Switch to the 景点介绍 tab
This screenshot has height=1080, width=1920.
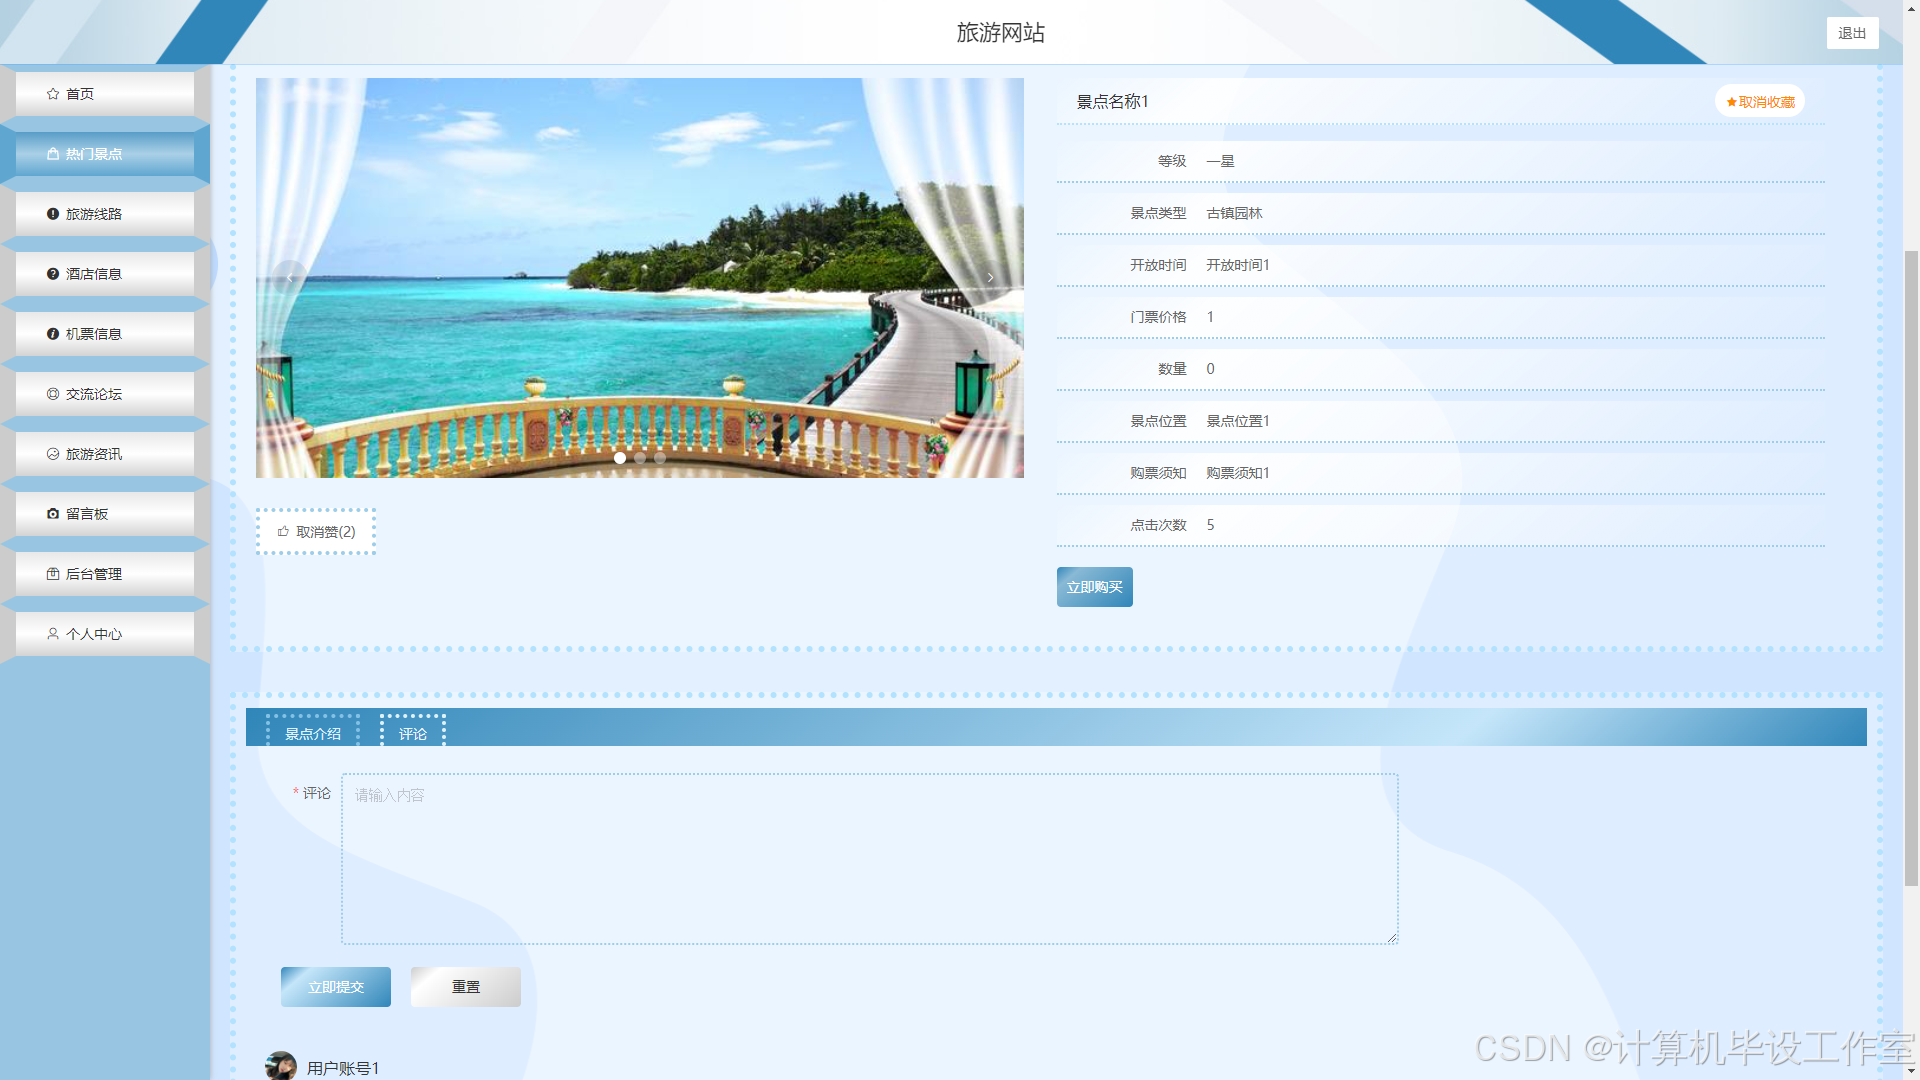(x=313, y=734)
